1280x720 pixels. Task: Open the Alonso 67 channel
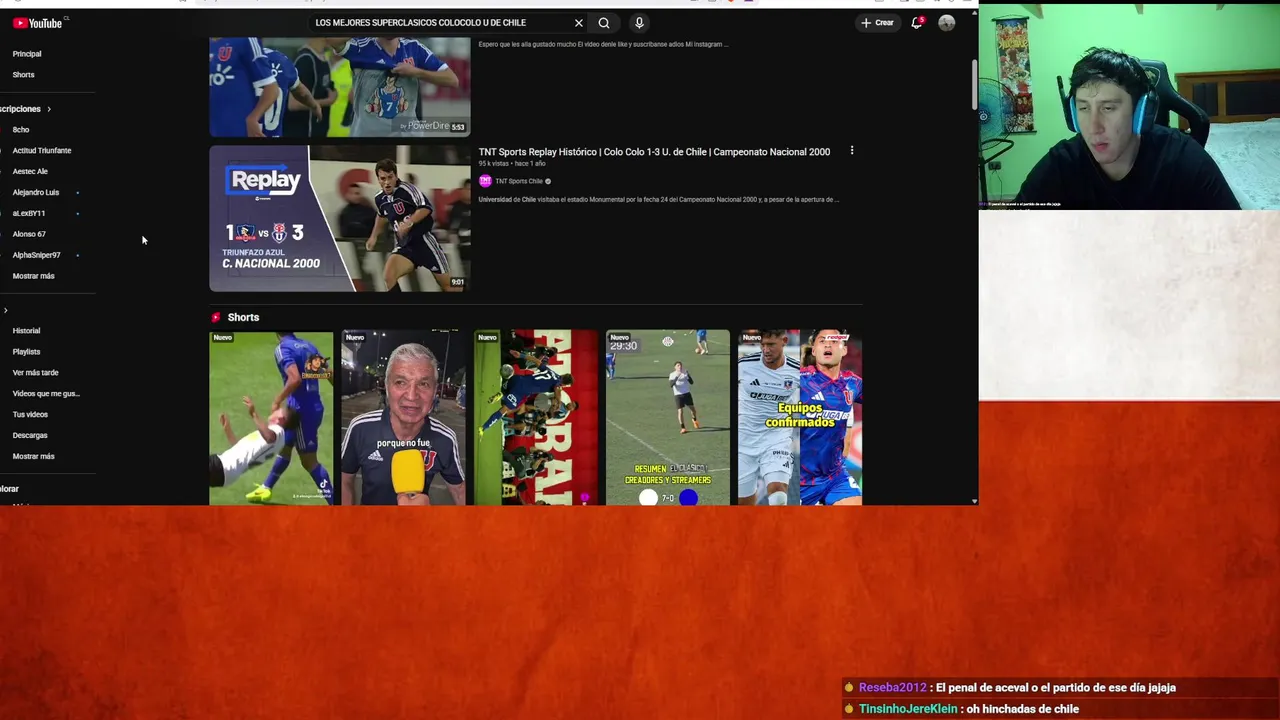(29, 234)
